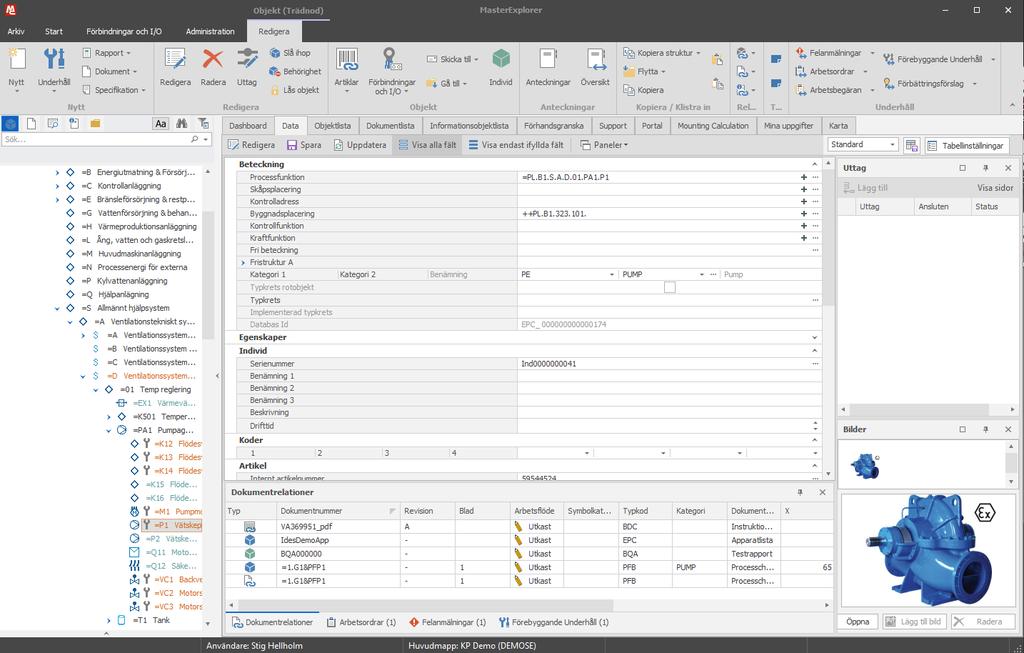The height and width of the screenshot is (653, 1024).
Task: Click the Spara save icon
Action: pos(304,145)
